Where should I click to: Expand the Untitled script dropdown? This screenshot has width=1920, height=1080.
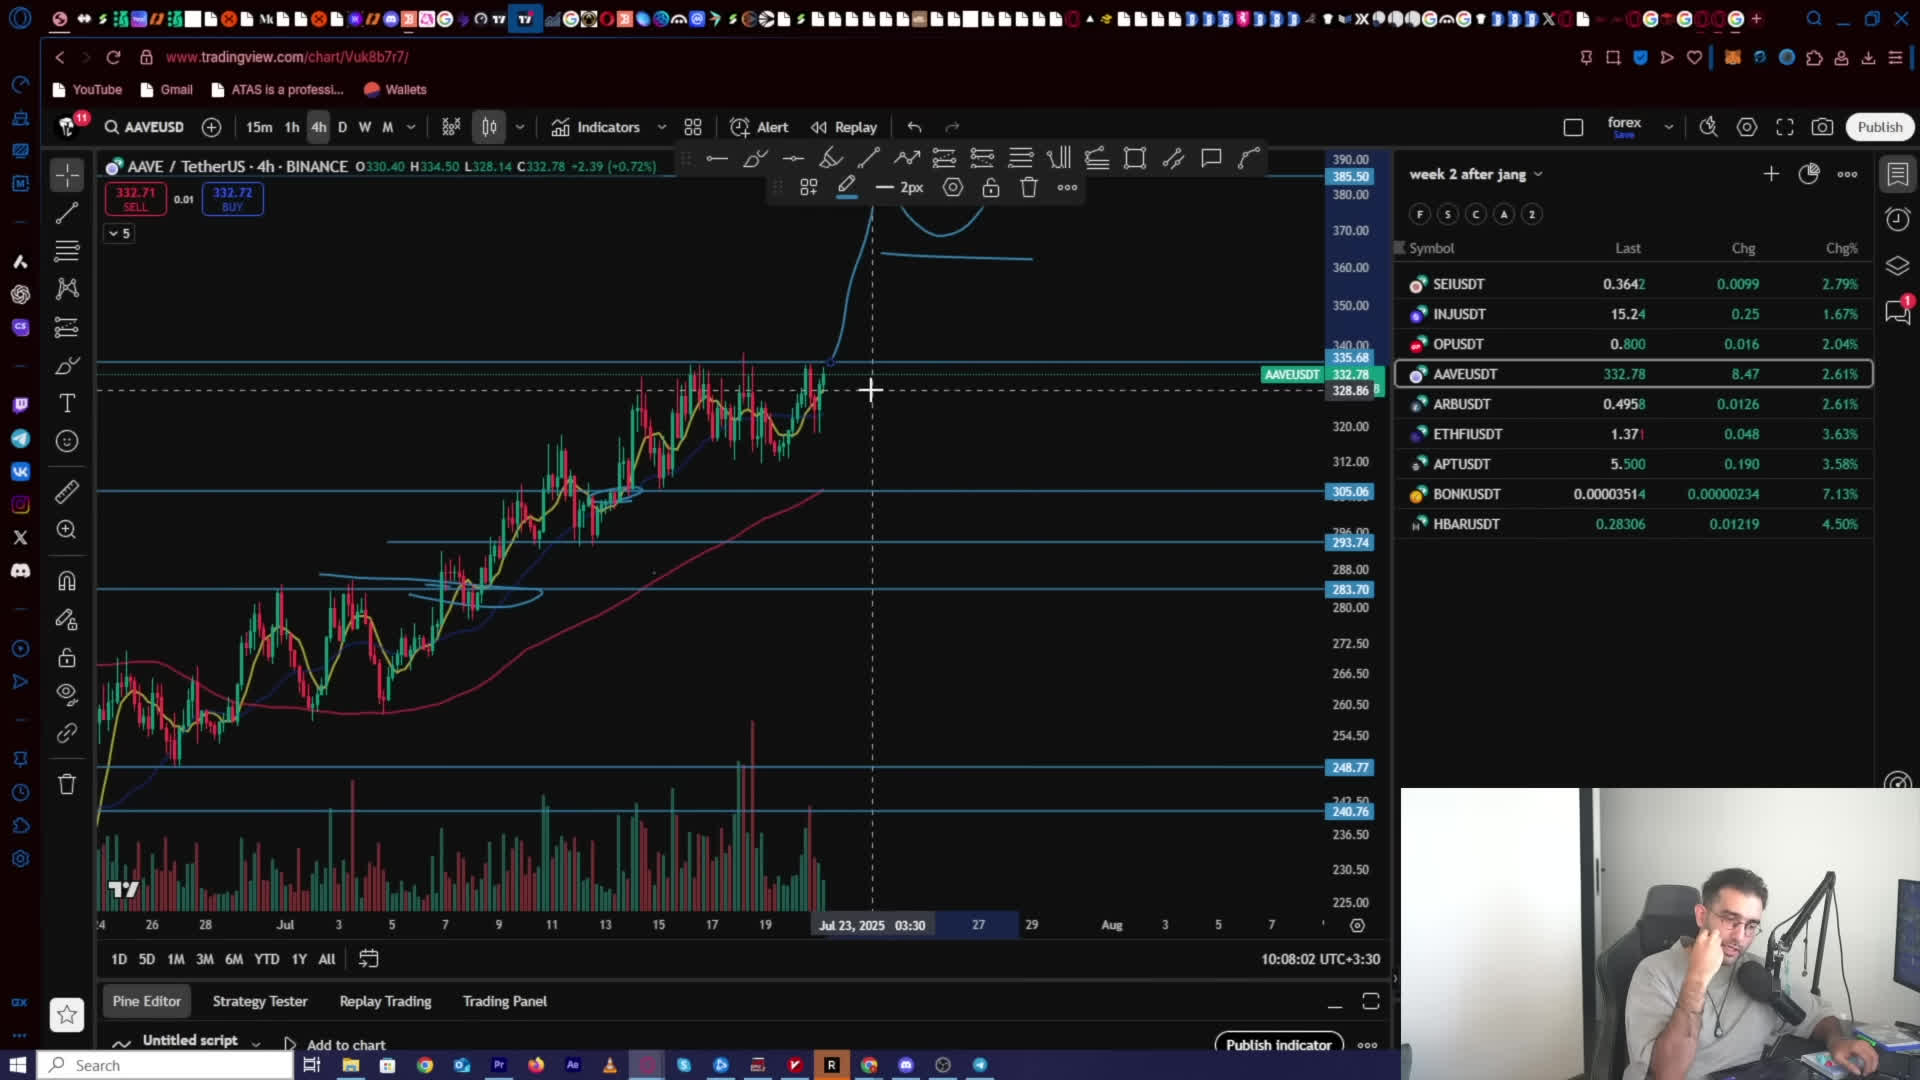tap(256, 1043)
